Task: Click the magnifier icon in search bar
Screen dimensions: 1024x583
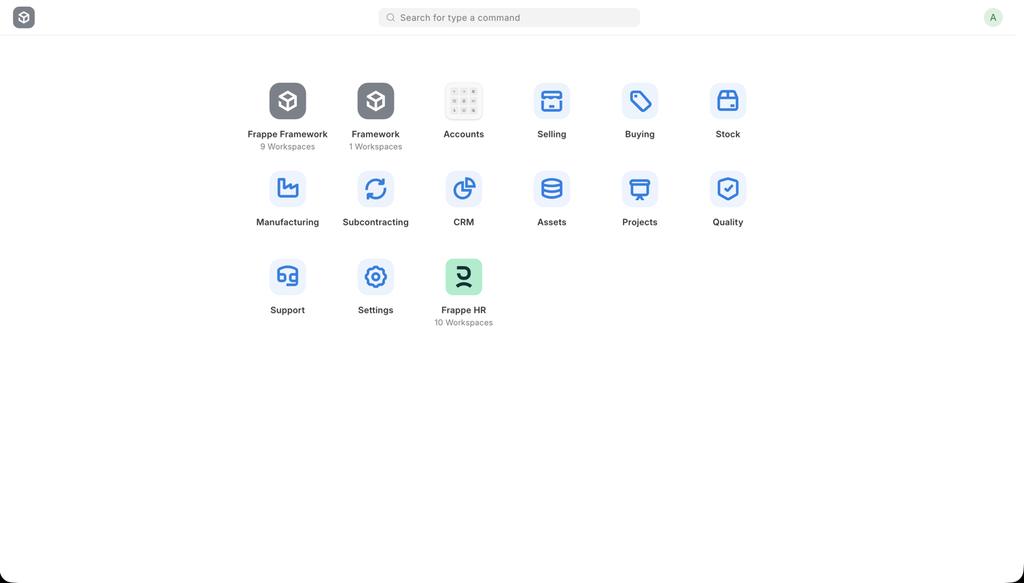Action: click(x=391, y=18)
